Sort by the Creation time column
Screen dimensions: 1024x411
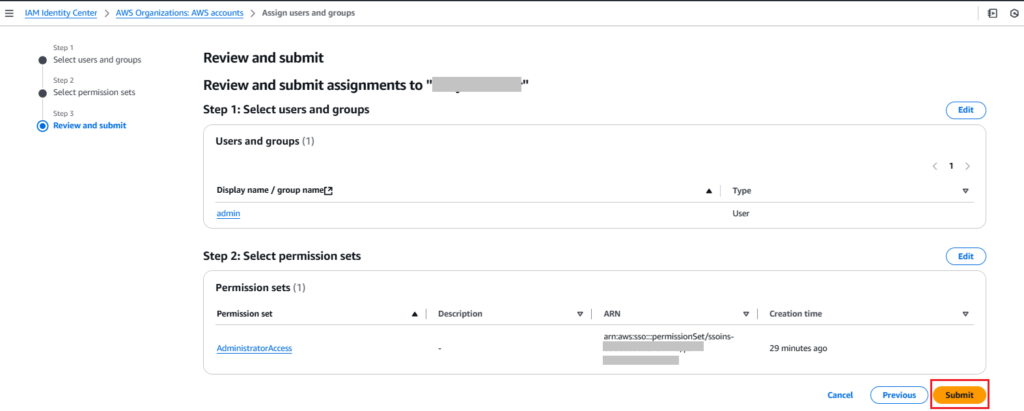pyautogui.click(x=965, y=314)
